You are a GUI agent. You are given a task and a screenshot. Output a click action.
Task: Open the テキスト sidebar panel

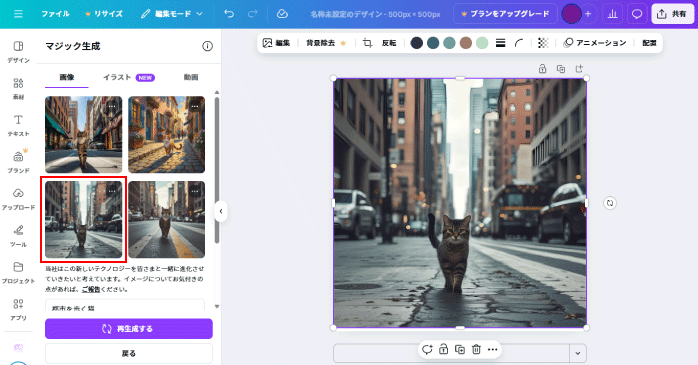point(18,126)
